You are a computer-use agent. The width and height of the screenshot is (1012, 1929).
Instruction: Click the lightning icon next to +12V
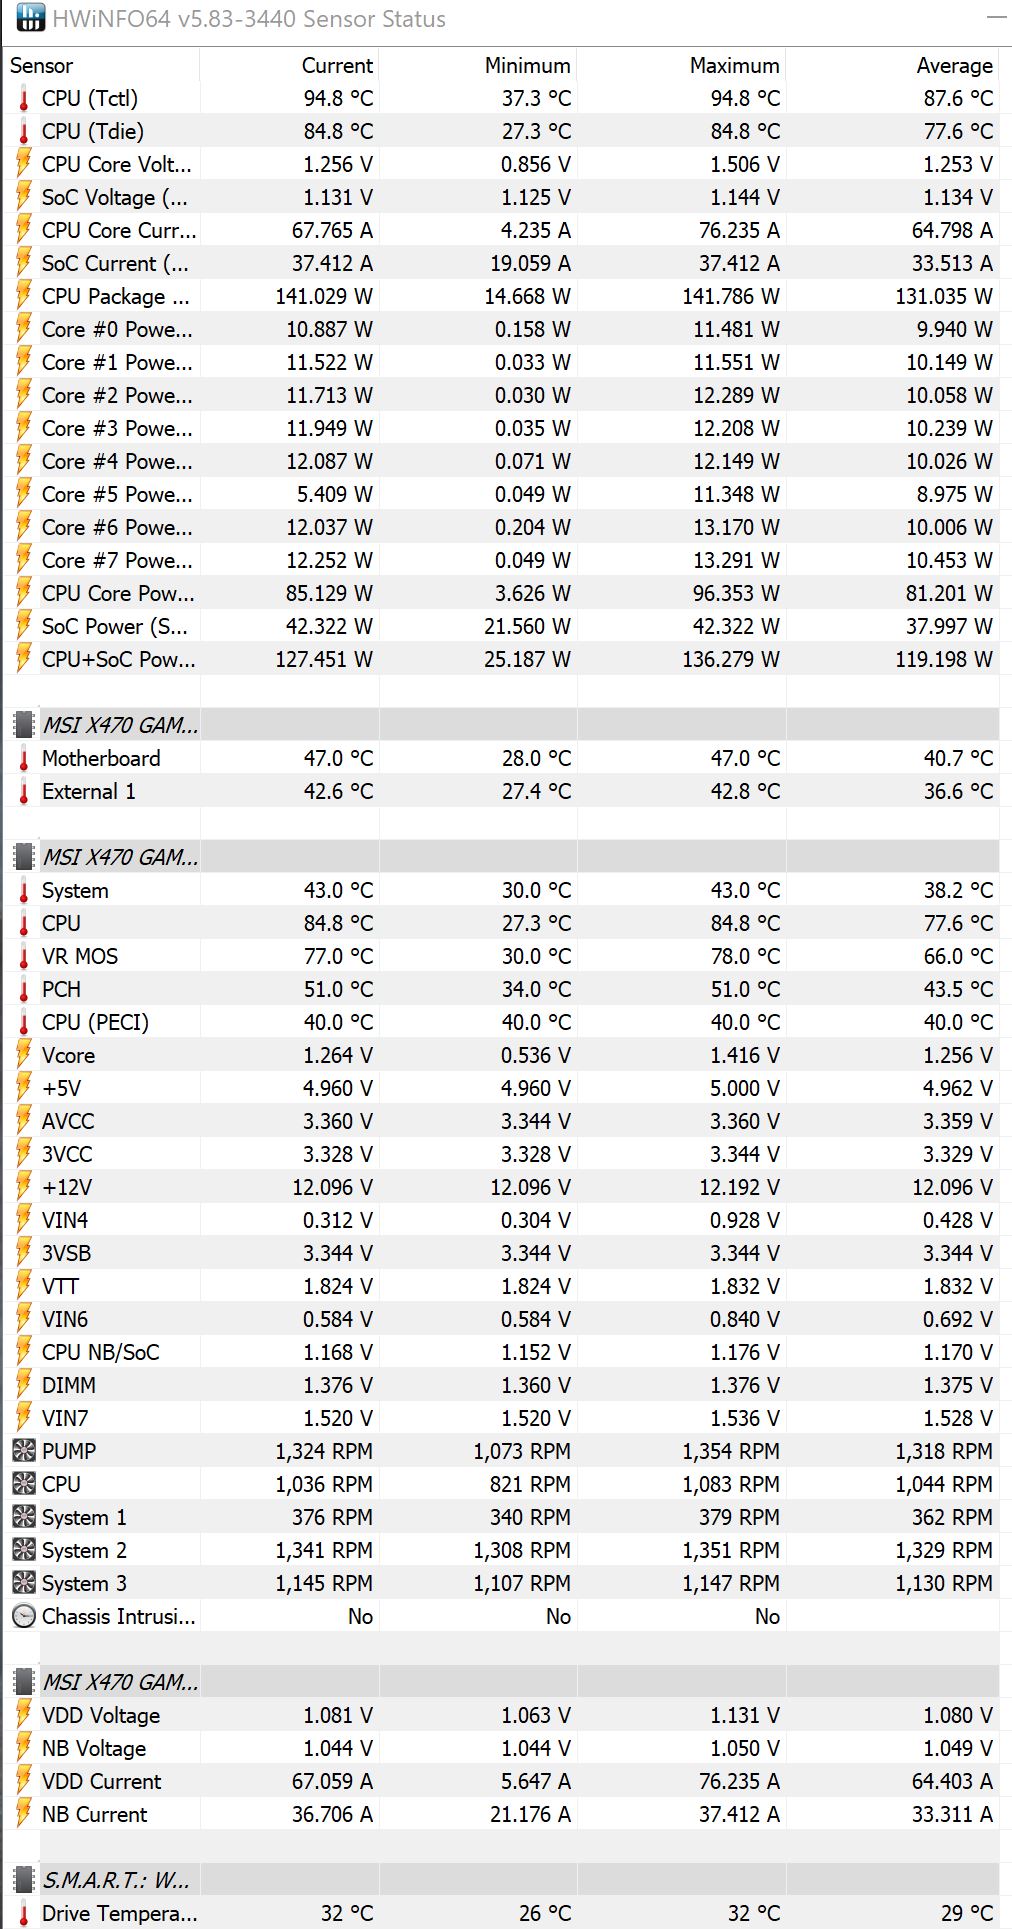24,1187
